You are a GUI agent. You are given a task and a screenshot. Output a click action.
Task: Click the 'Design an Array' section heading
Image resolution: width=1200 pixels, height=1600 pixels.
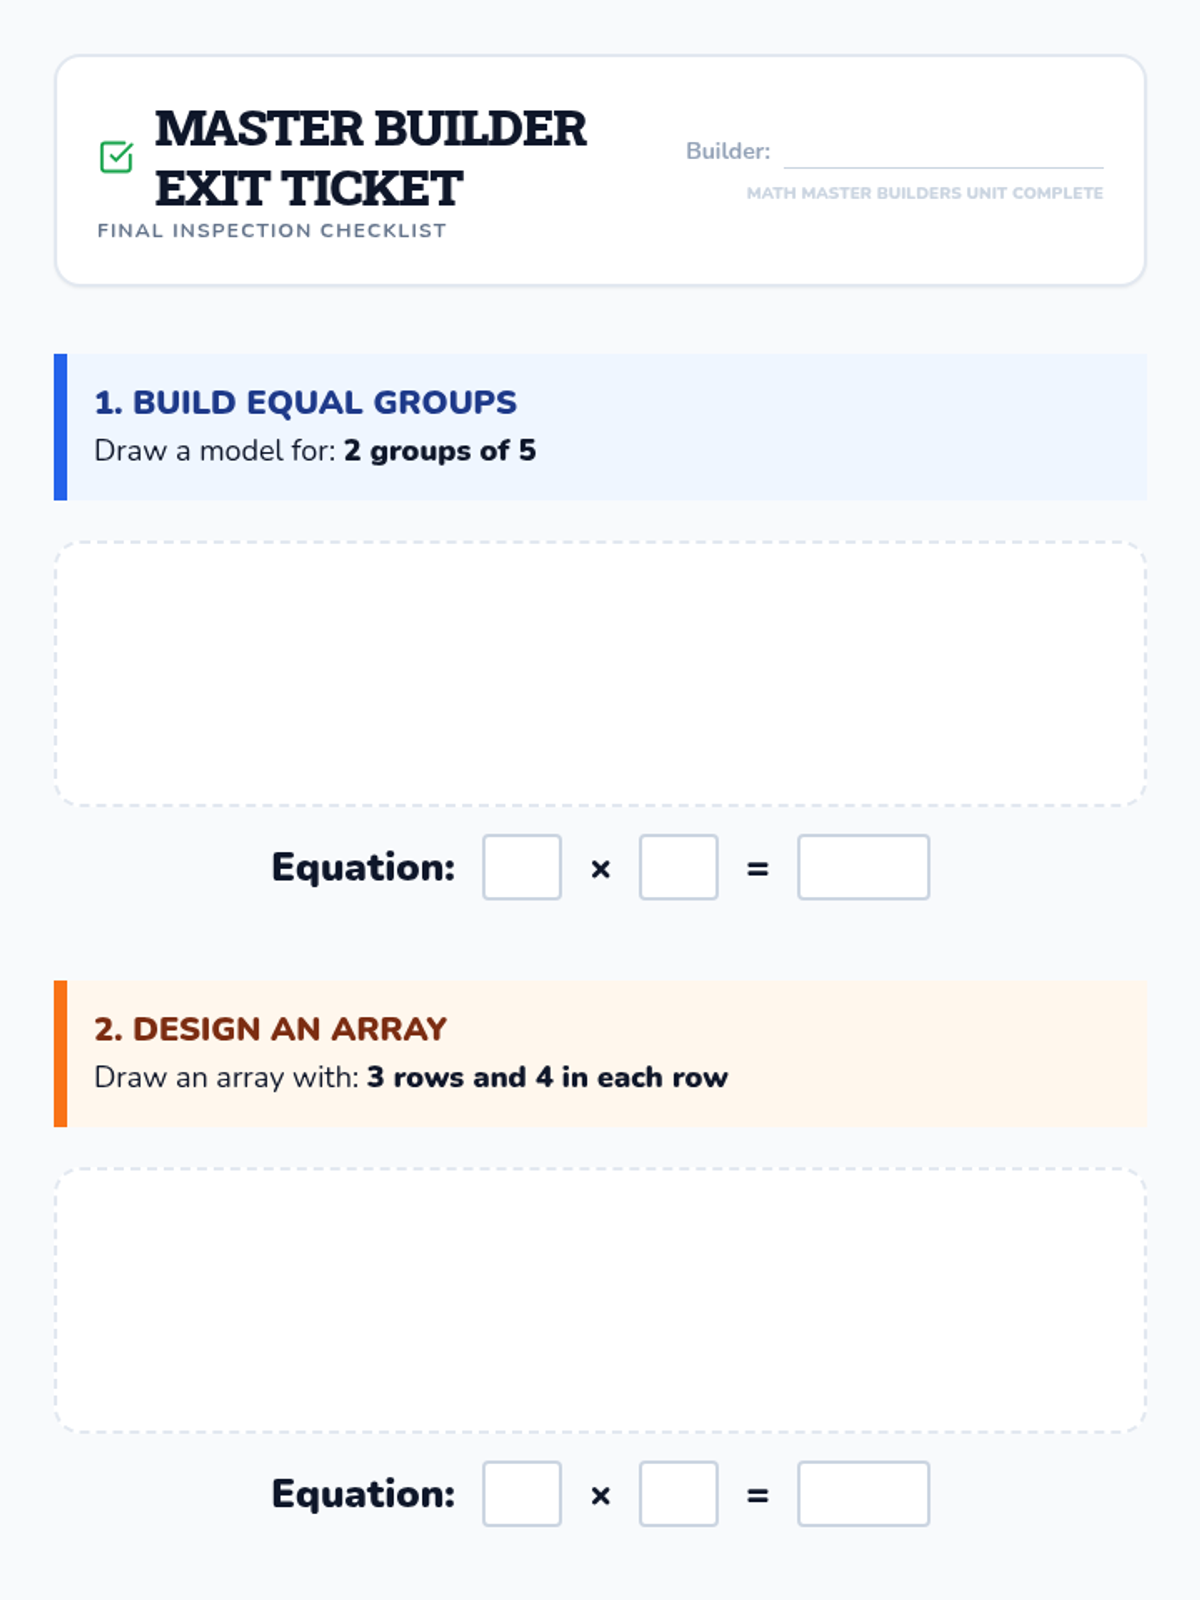pyautogui.click(x=270, y=1029)
